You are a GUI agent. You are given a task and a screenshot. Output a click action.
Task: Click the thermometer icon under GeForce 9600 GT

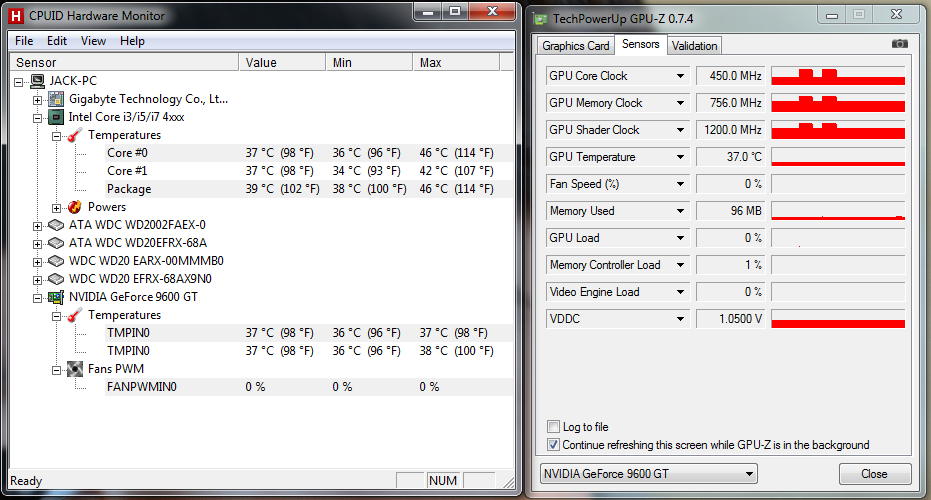[x=75, y=315]
